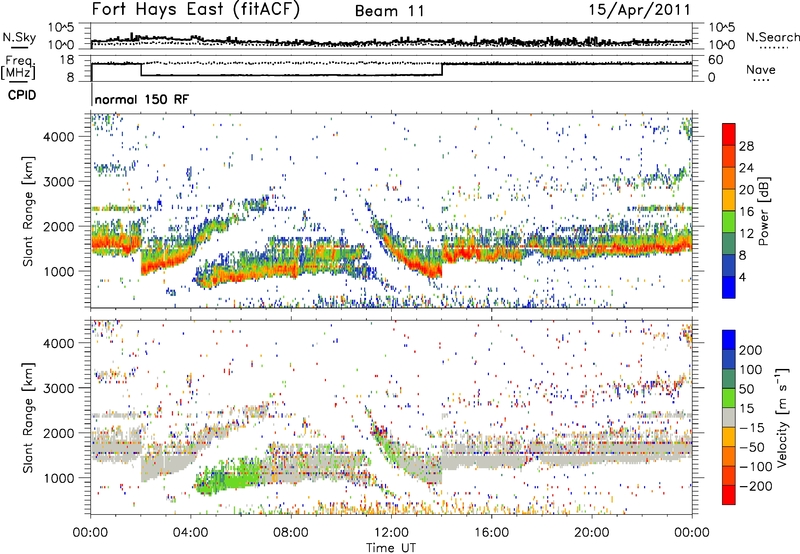This screenshot has height=554, width=800.
Task: Click the 'N.Search' legend label
Action: (x=772, y=37)
